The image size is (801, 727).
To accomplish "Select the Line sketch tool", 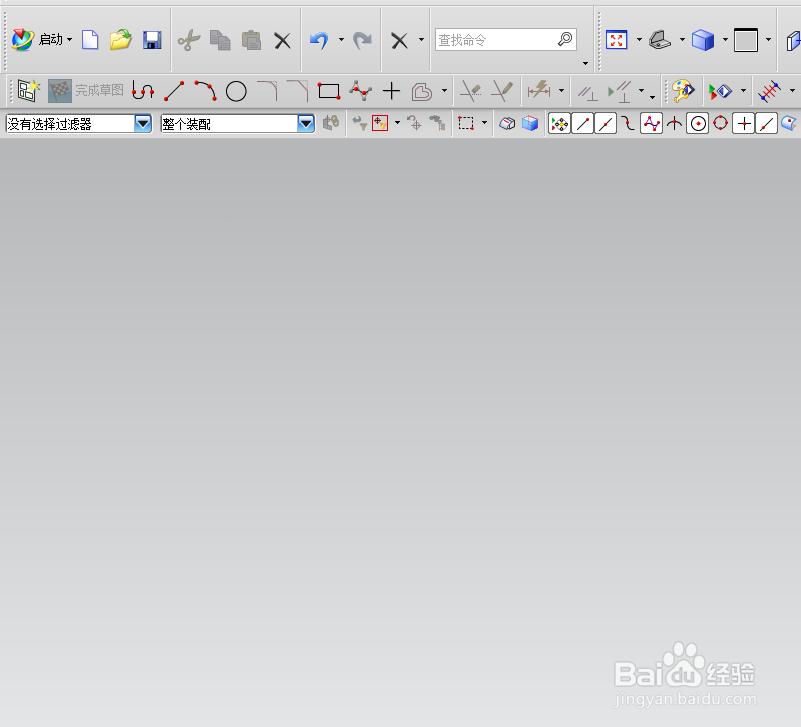I will coord(174,91).
